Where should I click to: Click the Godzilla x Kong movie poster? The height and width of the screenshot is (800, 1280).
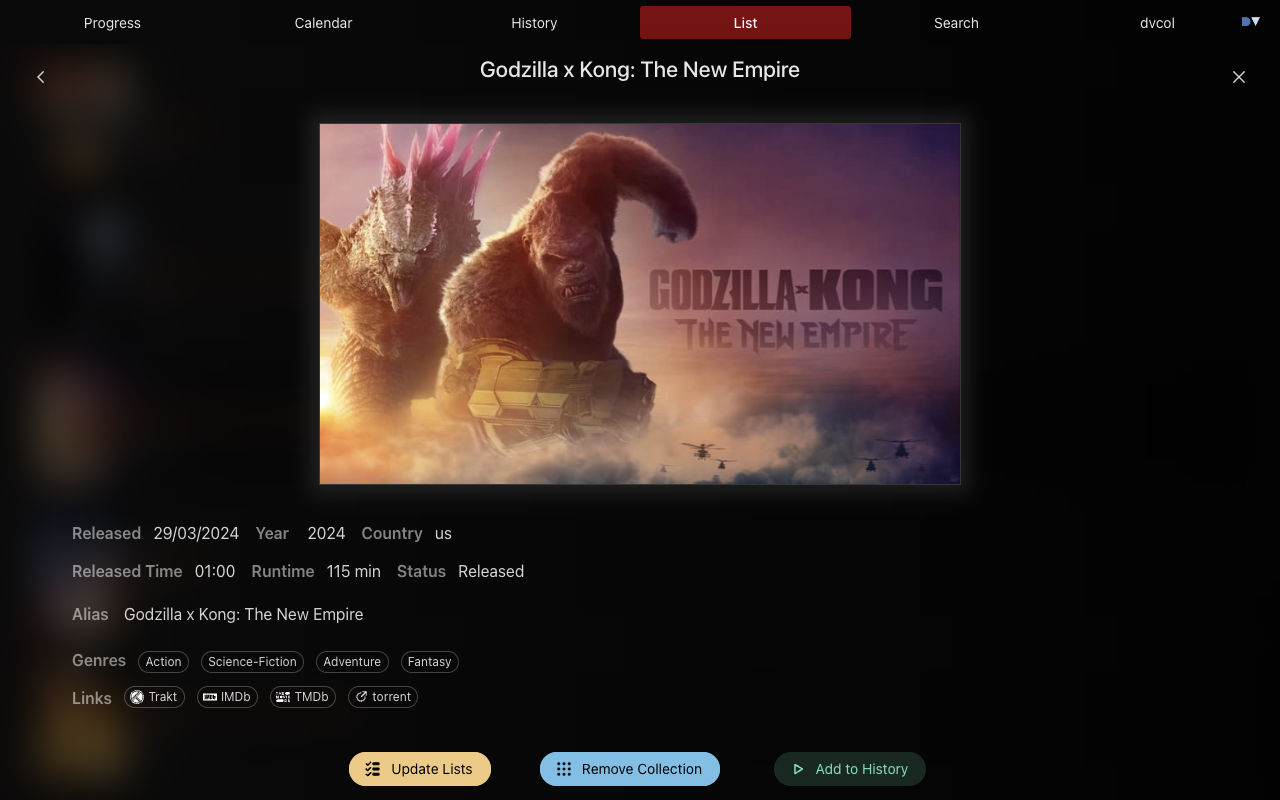click(x=640, y=304)
